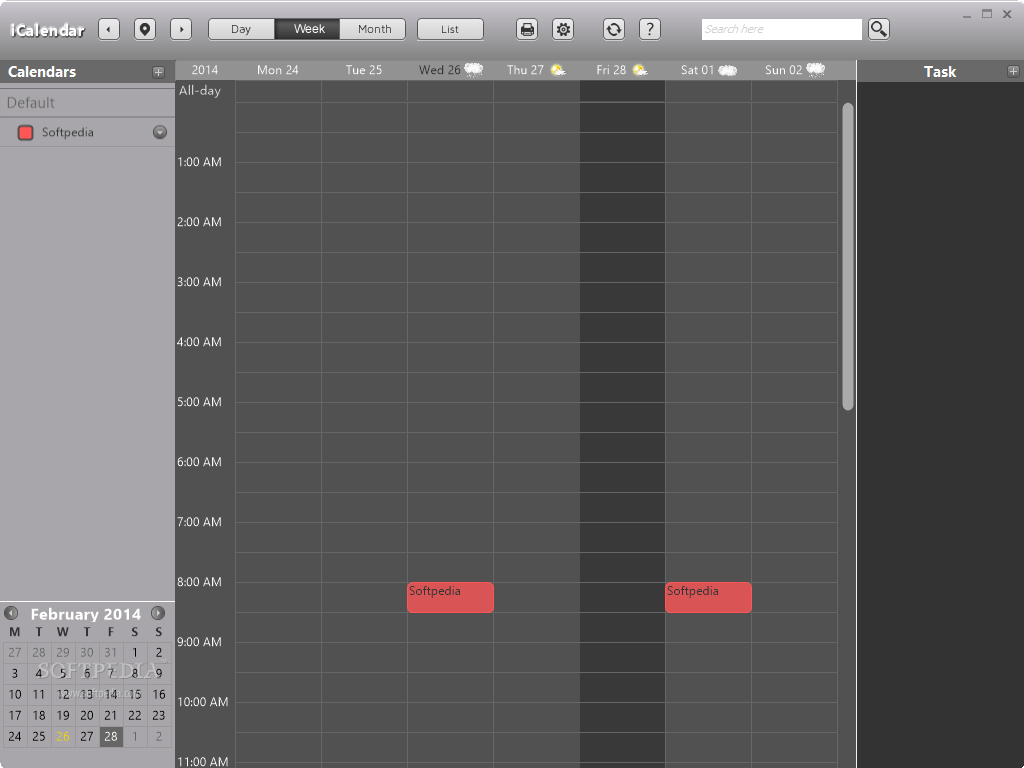The image size is (1024, 768).
Task: Click the search magnifier icon
Action: (878, 29)
